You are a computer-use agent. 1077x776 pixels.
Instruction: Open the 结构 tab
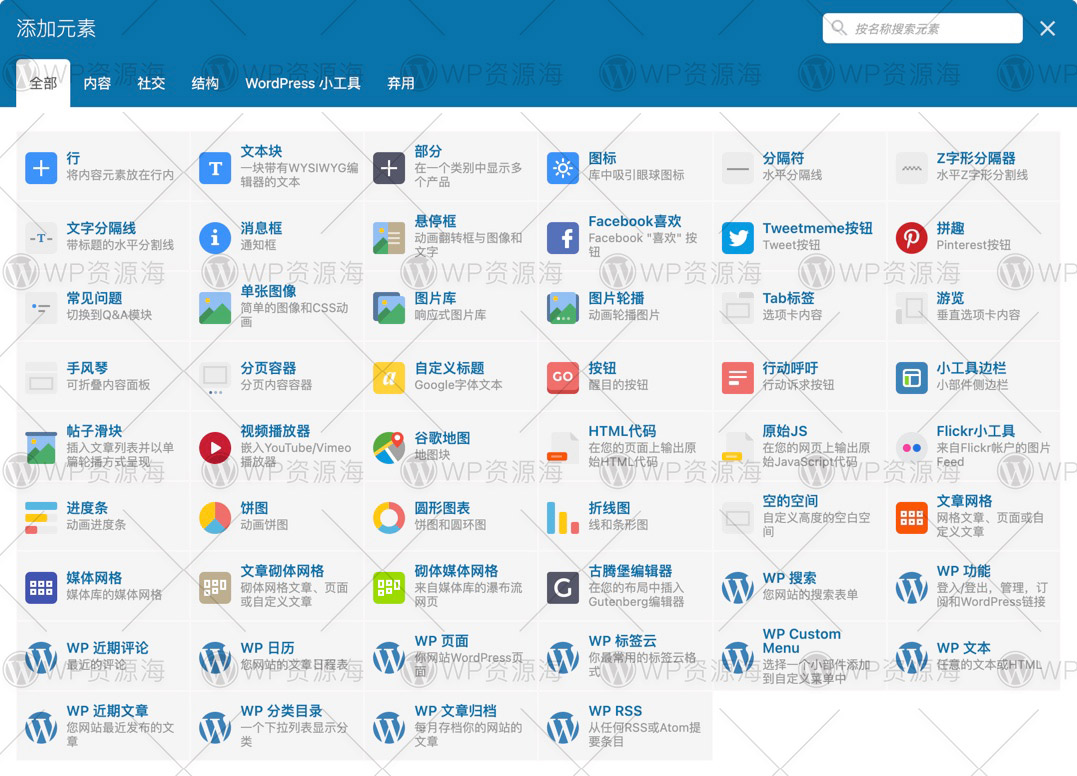click(205, 83)
